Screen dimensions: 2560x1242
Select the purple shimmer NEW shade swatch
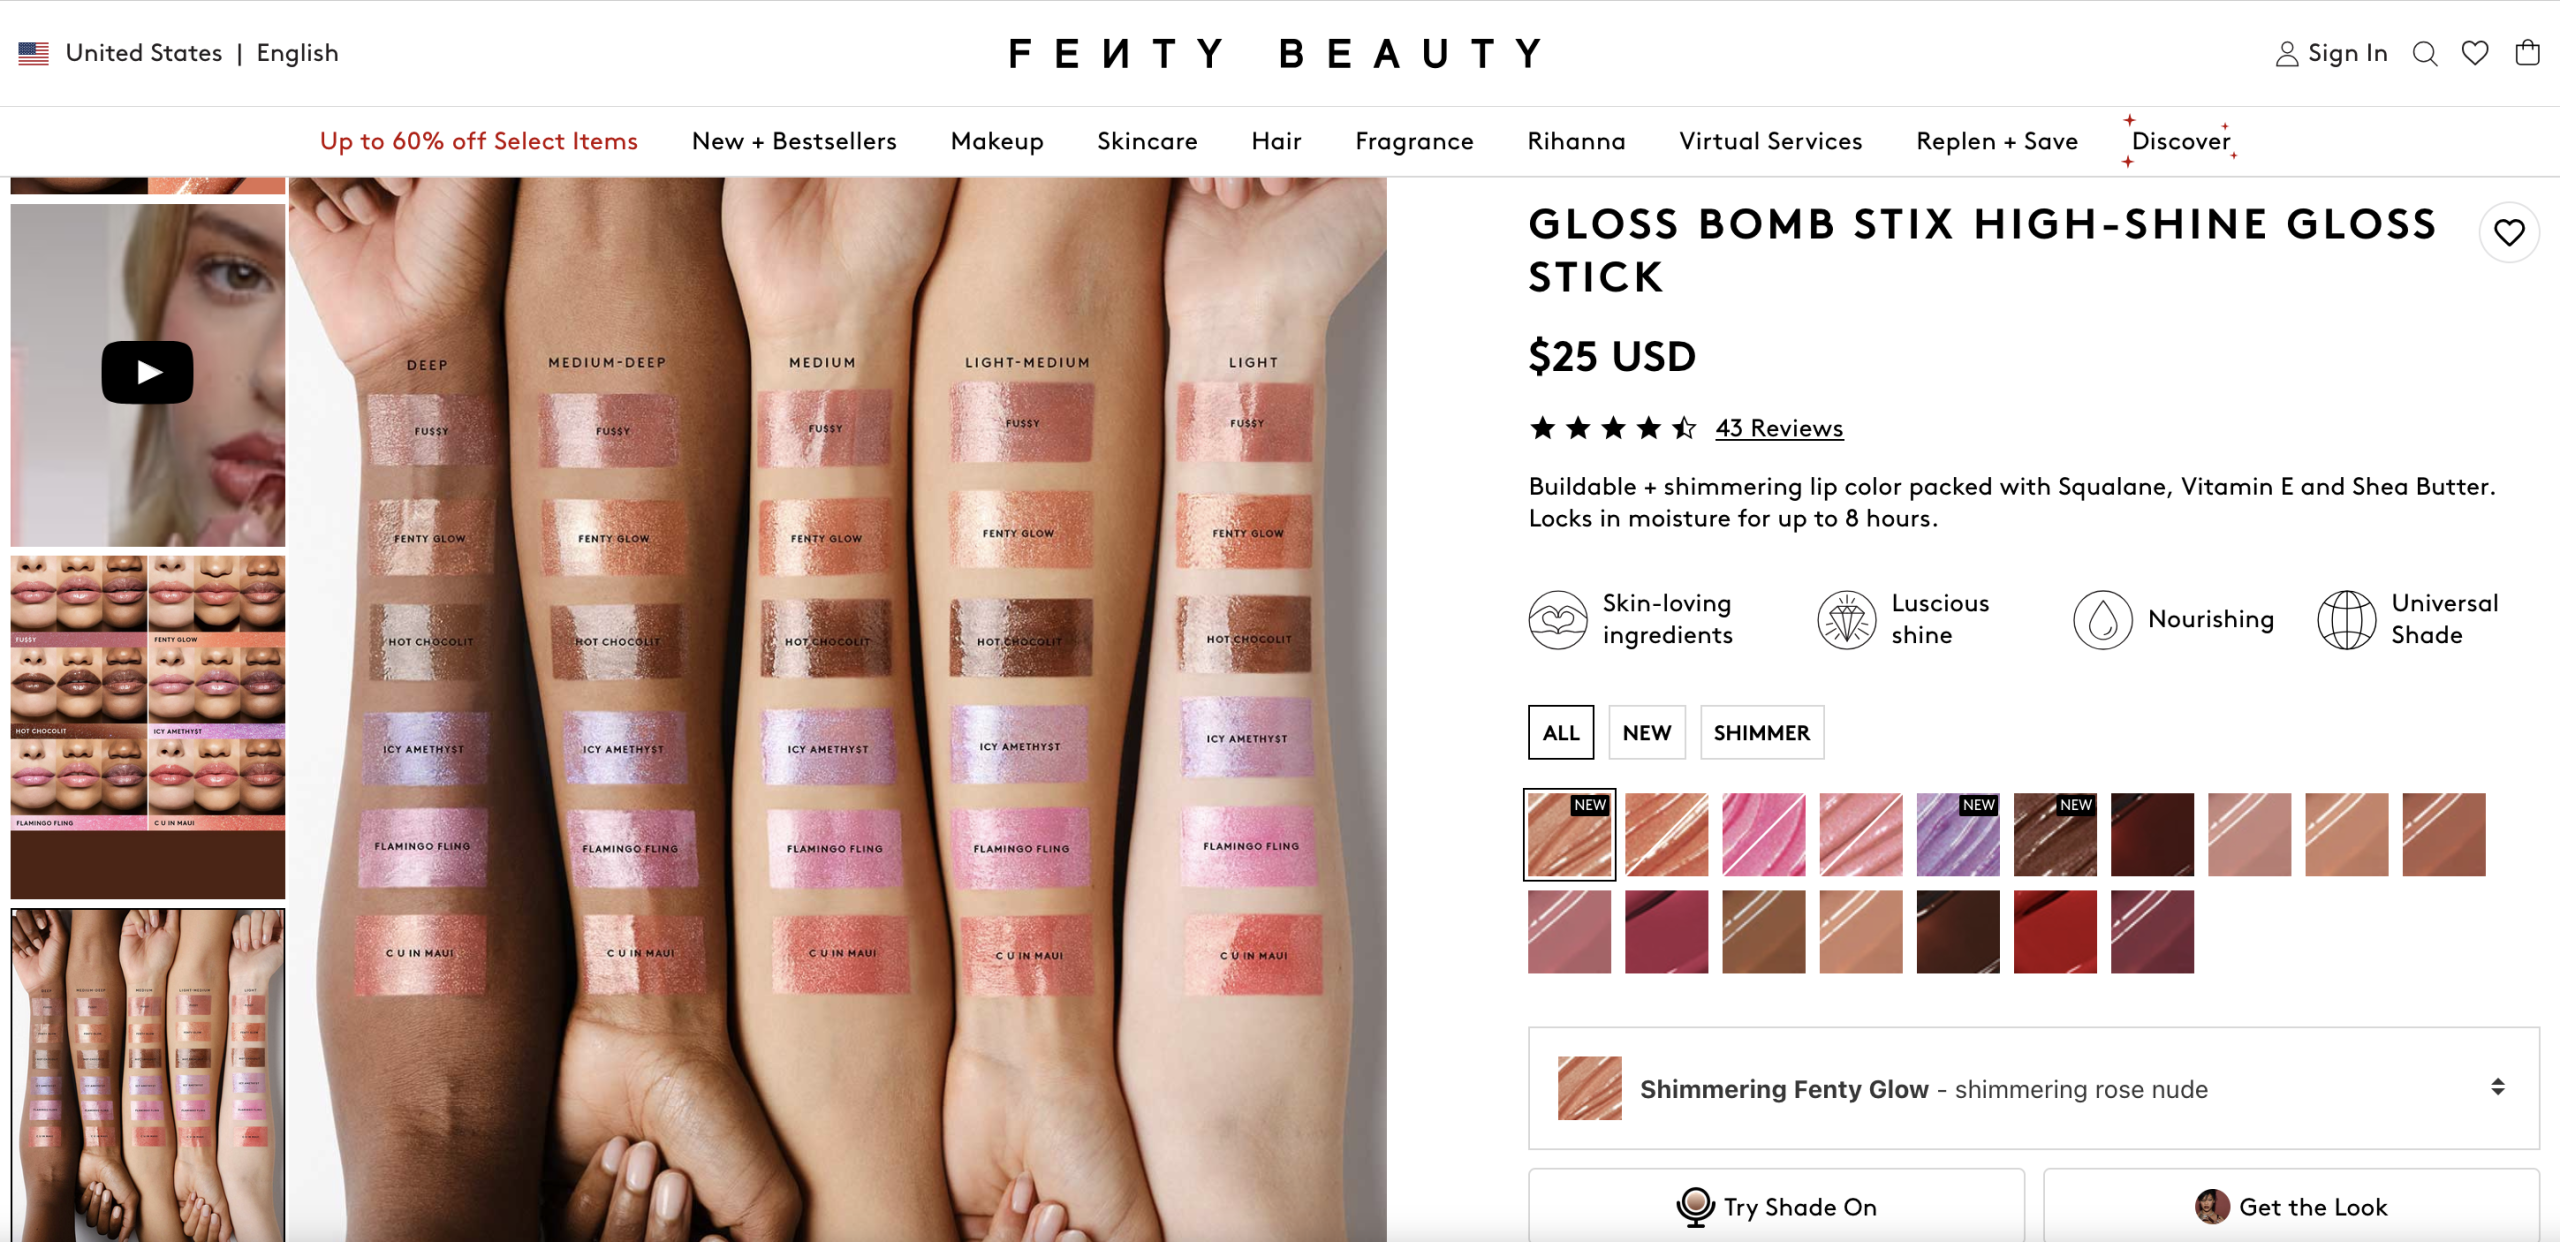[1957, 835]
